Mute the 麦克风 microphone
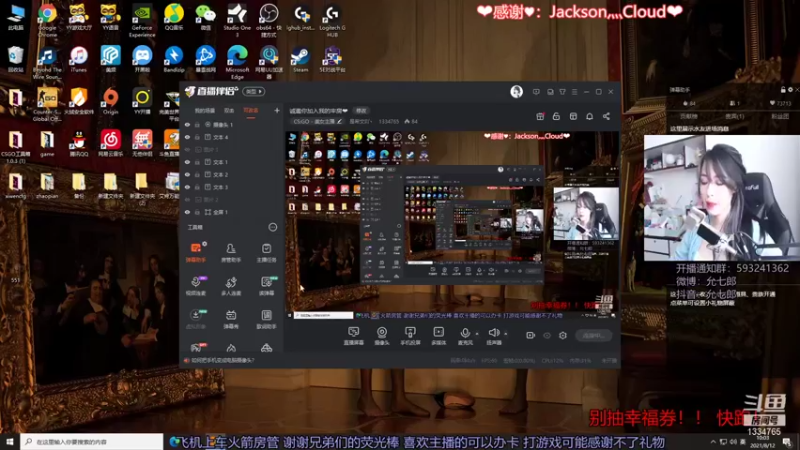 point(465,336)
